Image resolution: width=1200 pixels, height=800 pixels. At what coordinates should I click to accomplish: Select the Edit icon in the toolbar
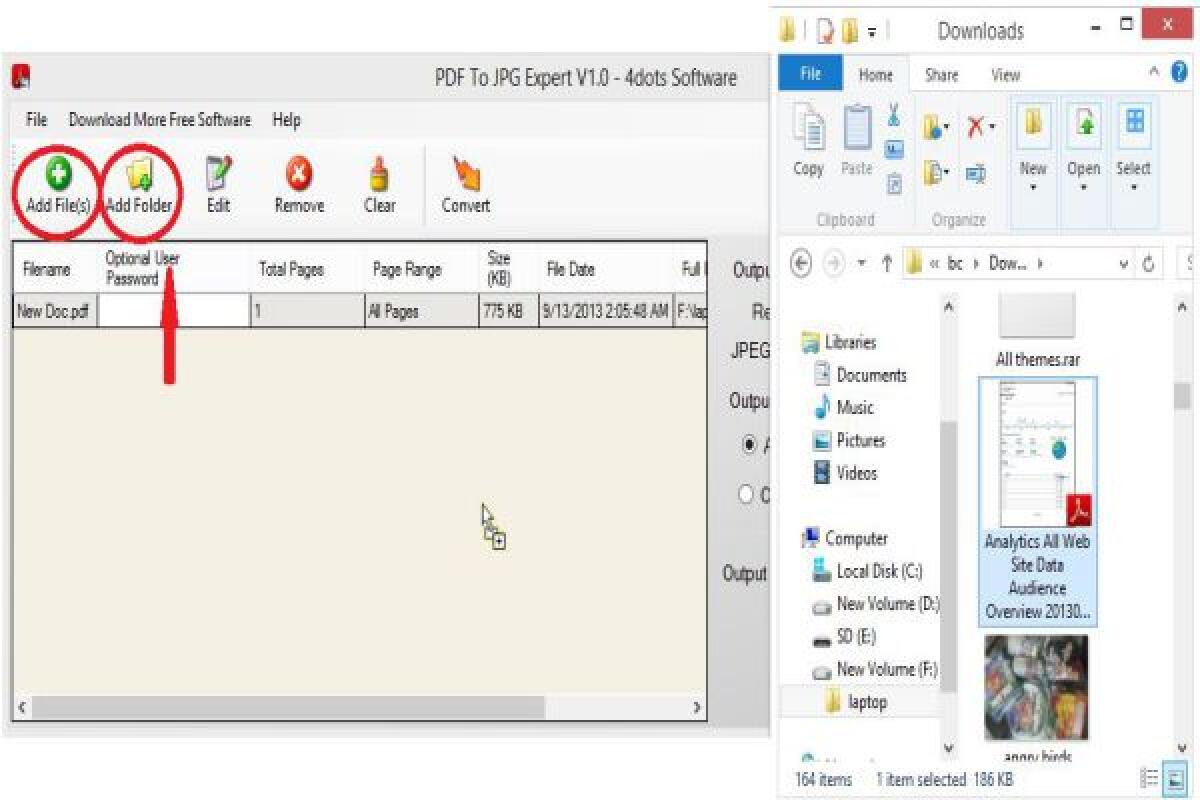[217, 180]
